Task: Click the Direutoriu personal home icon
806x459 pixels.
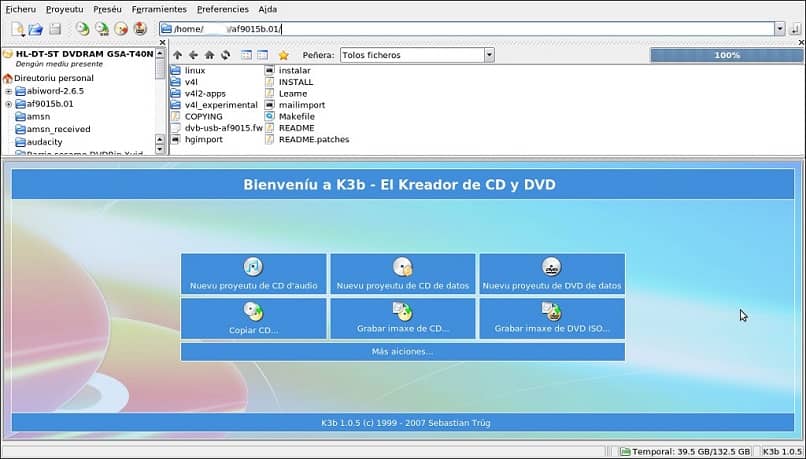Action: [x=7, y=79]
